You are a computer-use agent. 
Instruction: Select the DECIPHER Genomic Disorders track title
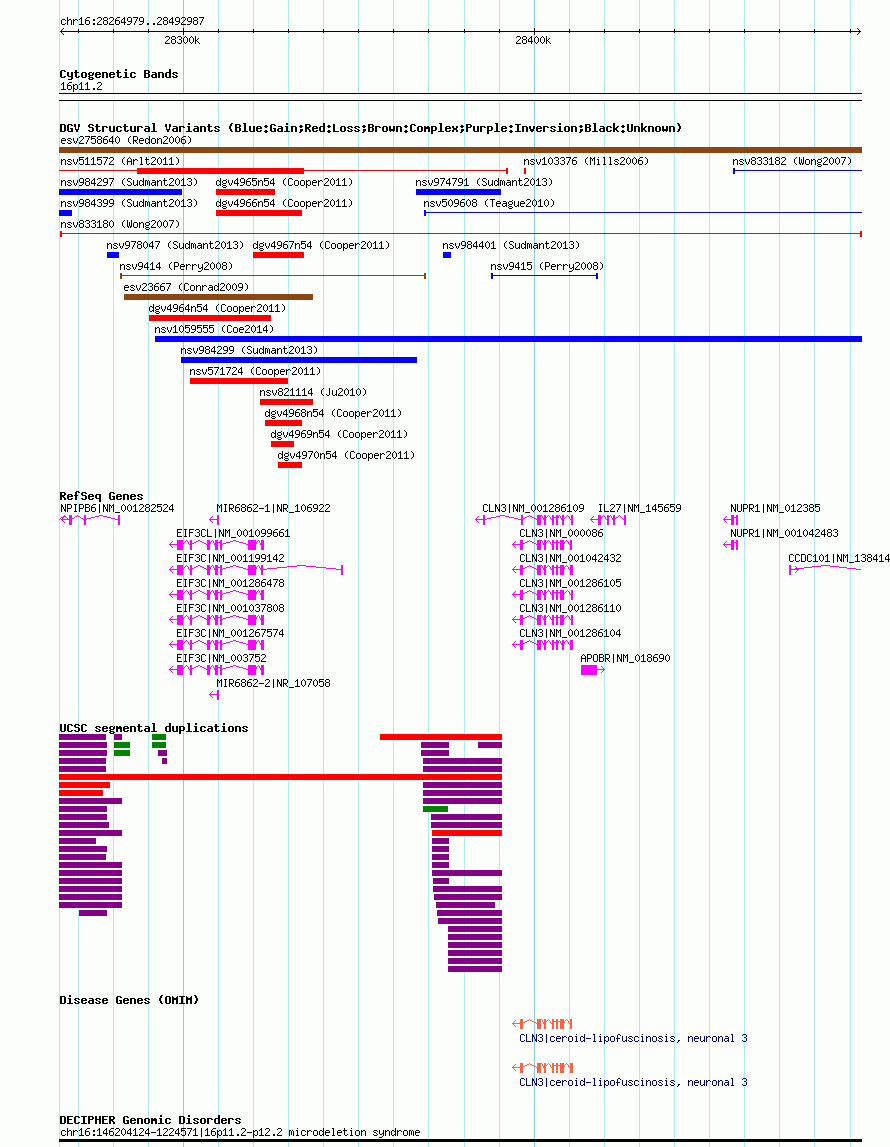click(150, 1120)
